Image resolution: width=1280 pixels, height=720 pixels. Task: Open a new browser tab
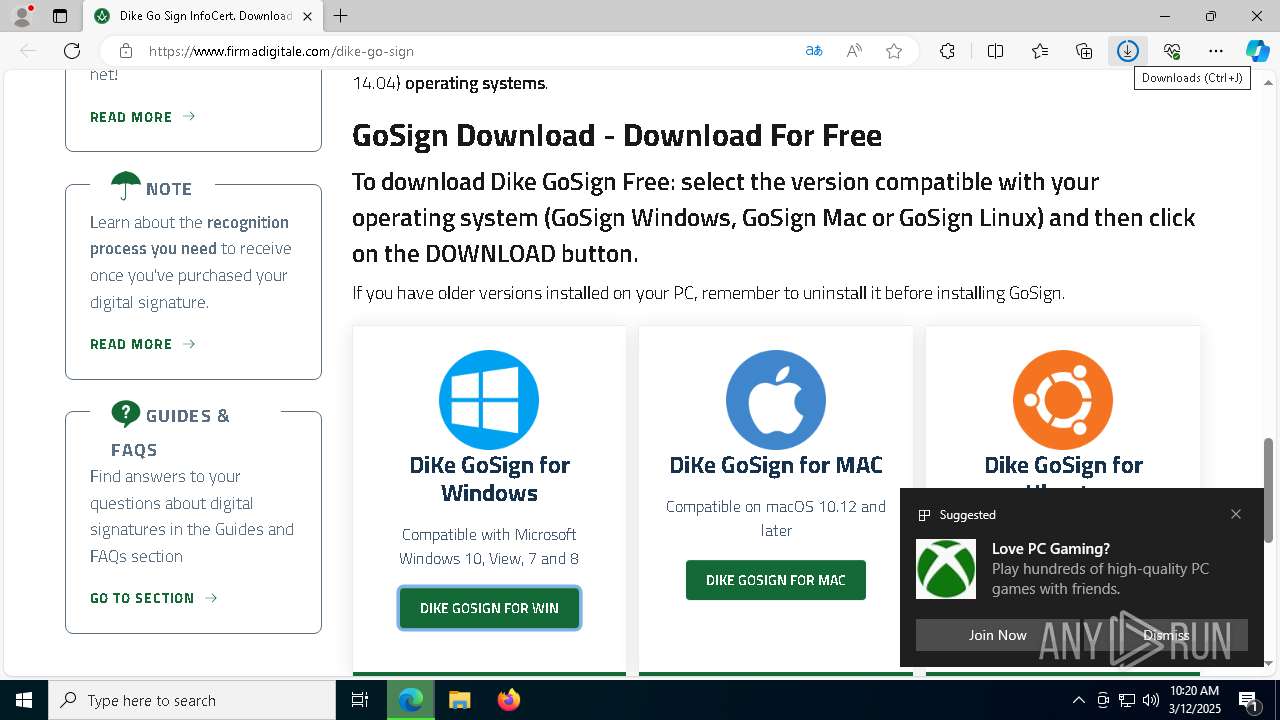[x=341, y=16]
